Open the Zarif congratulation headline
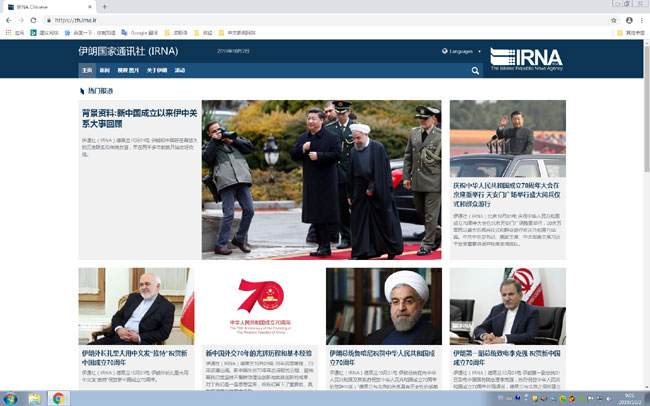Screen dimensions: 650x406 click(x=134, y=357)
